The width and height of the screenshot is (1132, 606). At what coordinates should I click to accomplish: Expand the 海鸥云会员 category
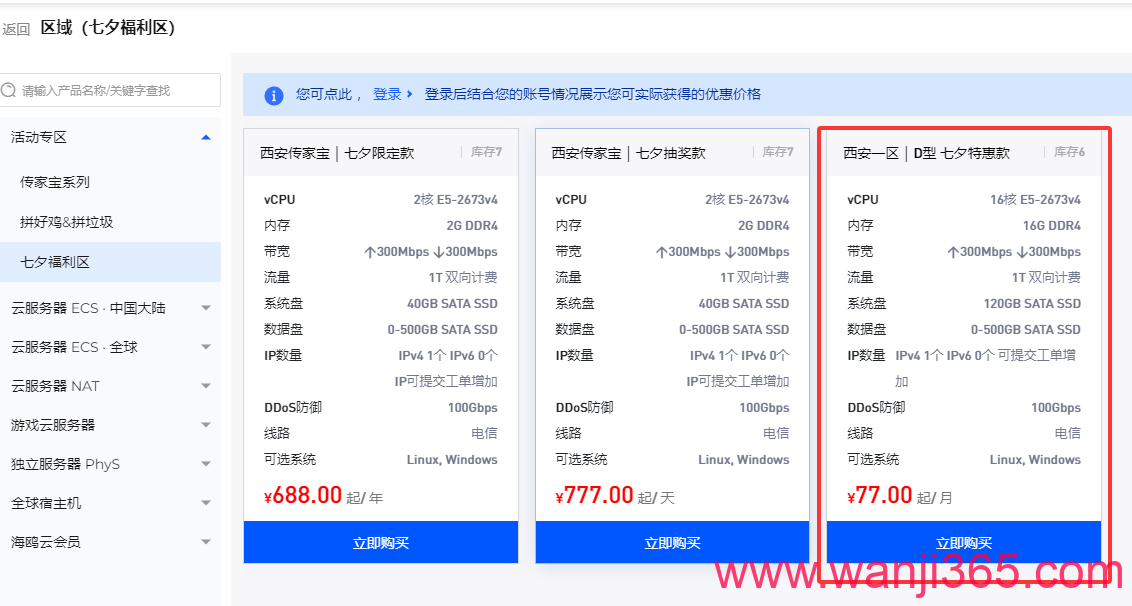click(206, 542)
